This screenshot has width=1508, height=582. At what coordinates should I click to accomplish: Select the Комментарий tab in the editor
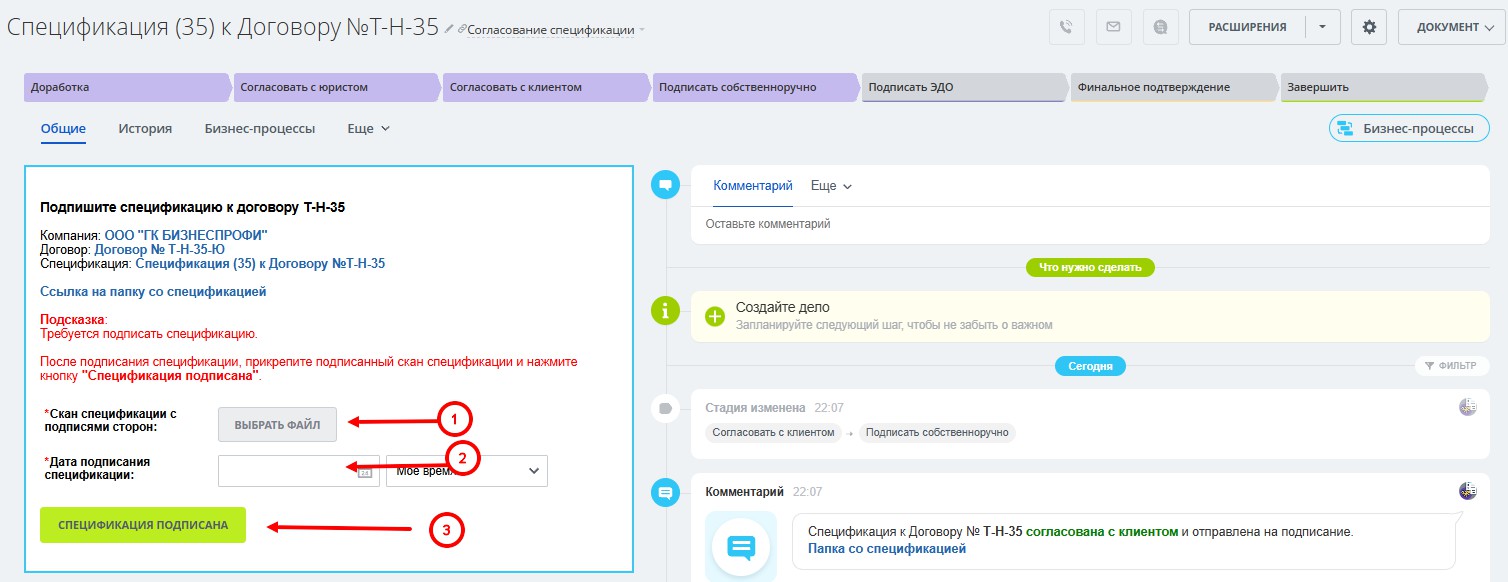point(753,186)
